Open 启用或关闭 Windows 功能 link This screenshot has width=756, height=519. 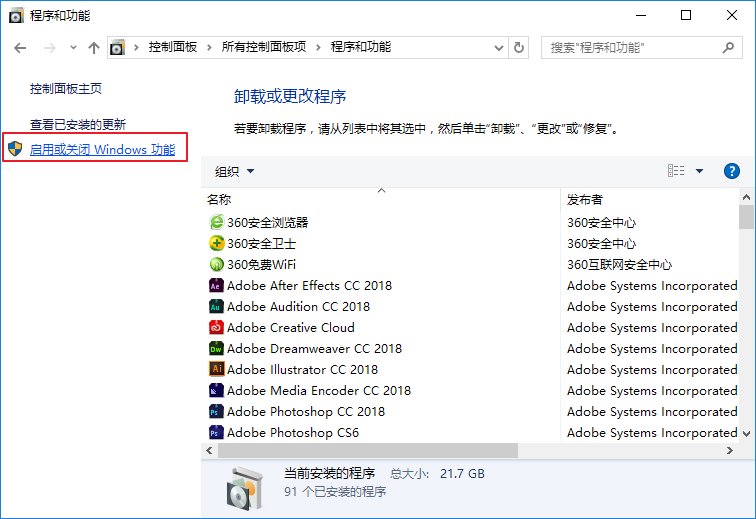pos(102,150)
